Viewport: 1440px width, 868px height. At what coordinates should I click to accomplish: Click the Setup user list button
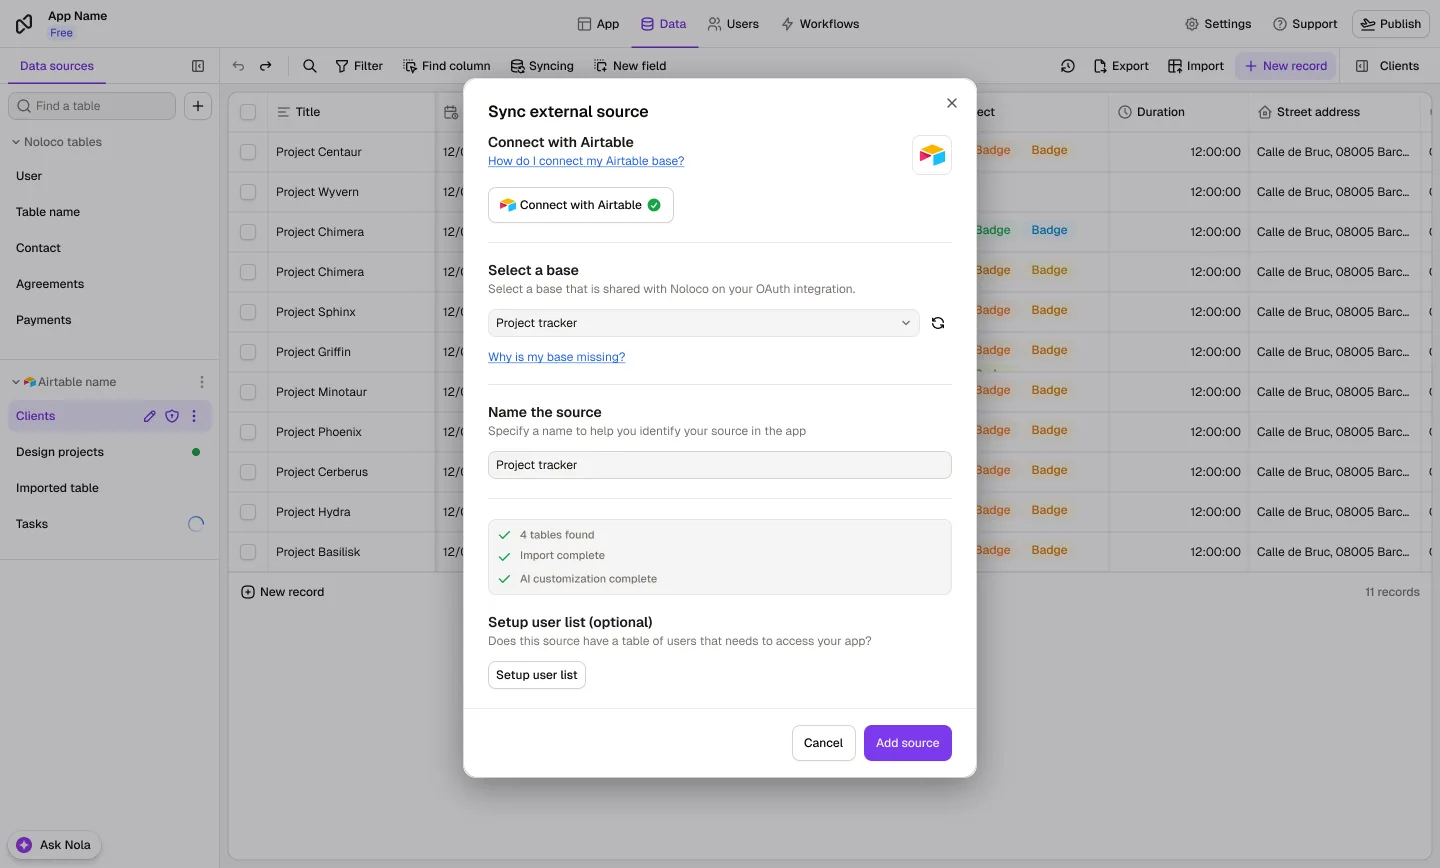[537, 675]
